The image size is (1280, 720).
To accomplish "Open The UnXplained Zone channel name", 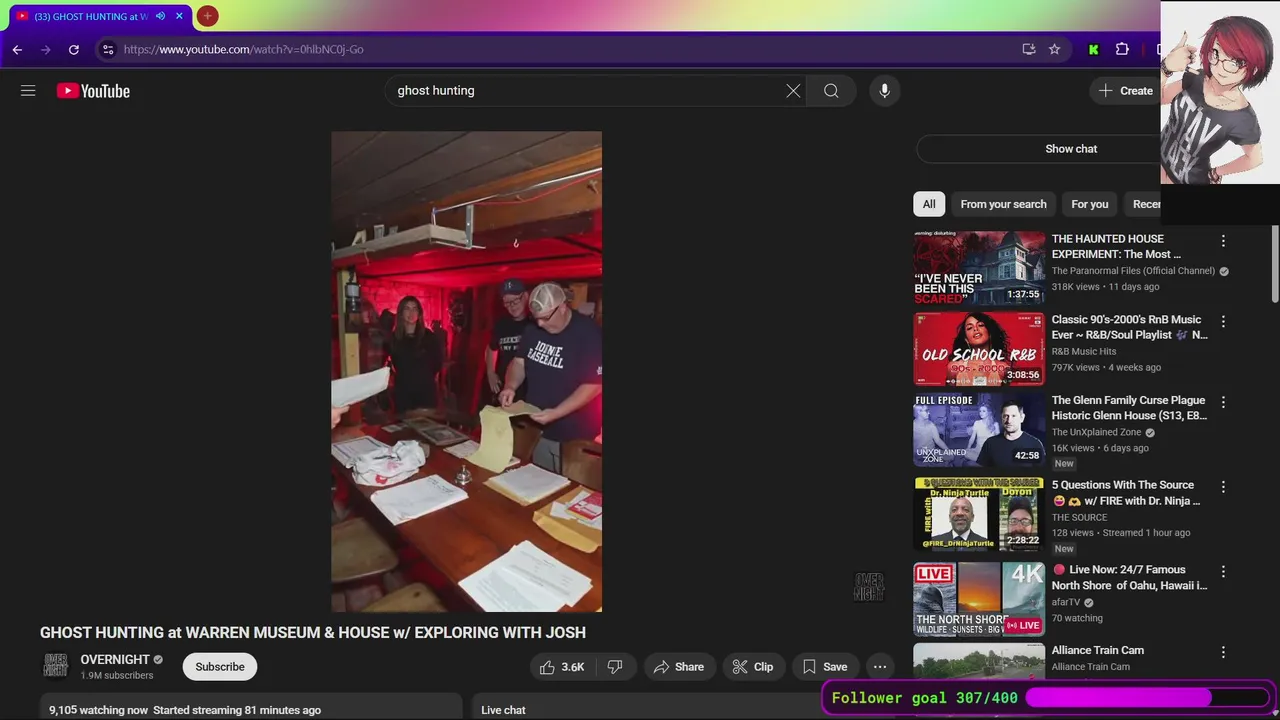I will pyautogui.click(x=1097, y=433).
